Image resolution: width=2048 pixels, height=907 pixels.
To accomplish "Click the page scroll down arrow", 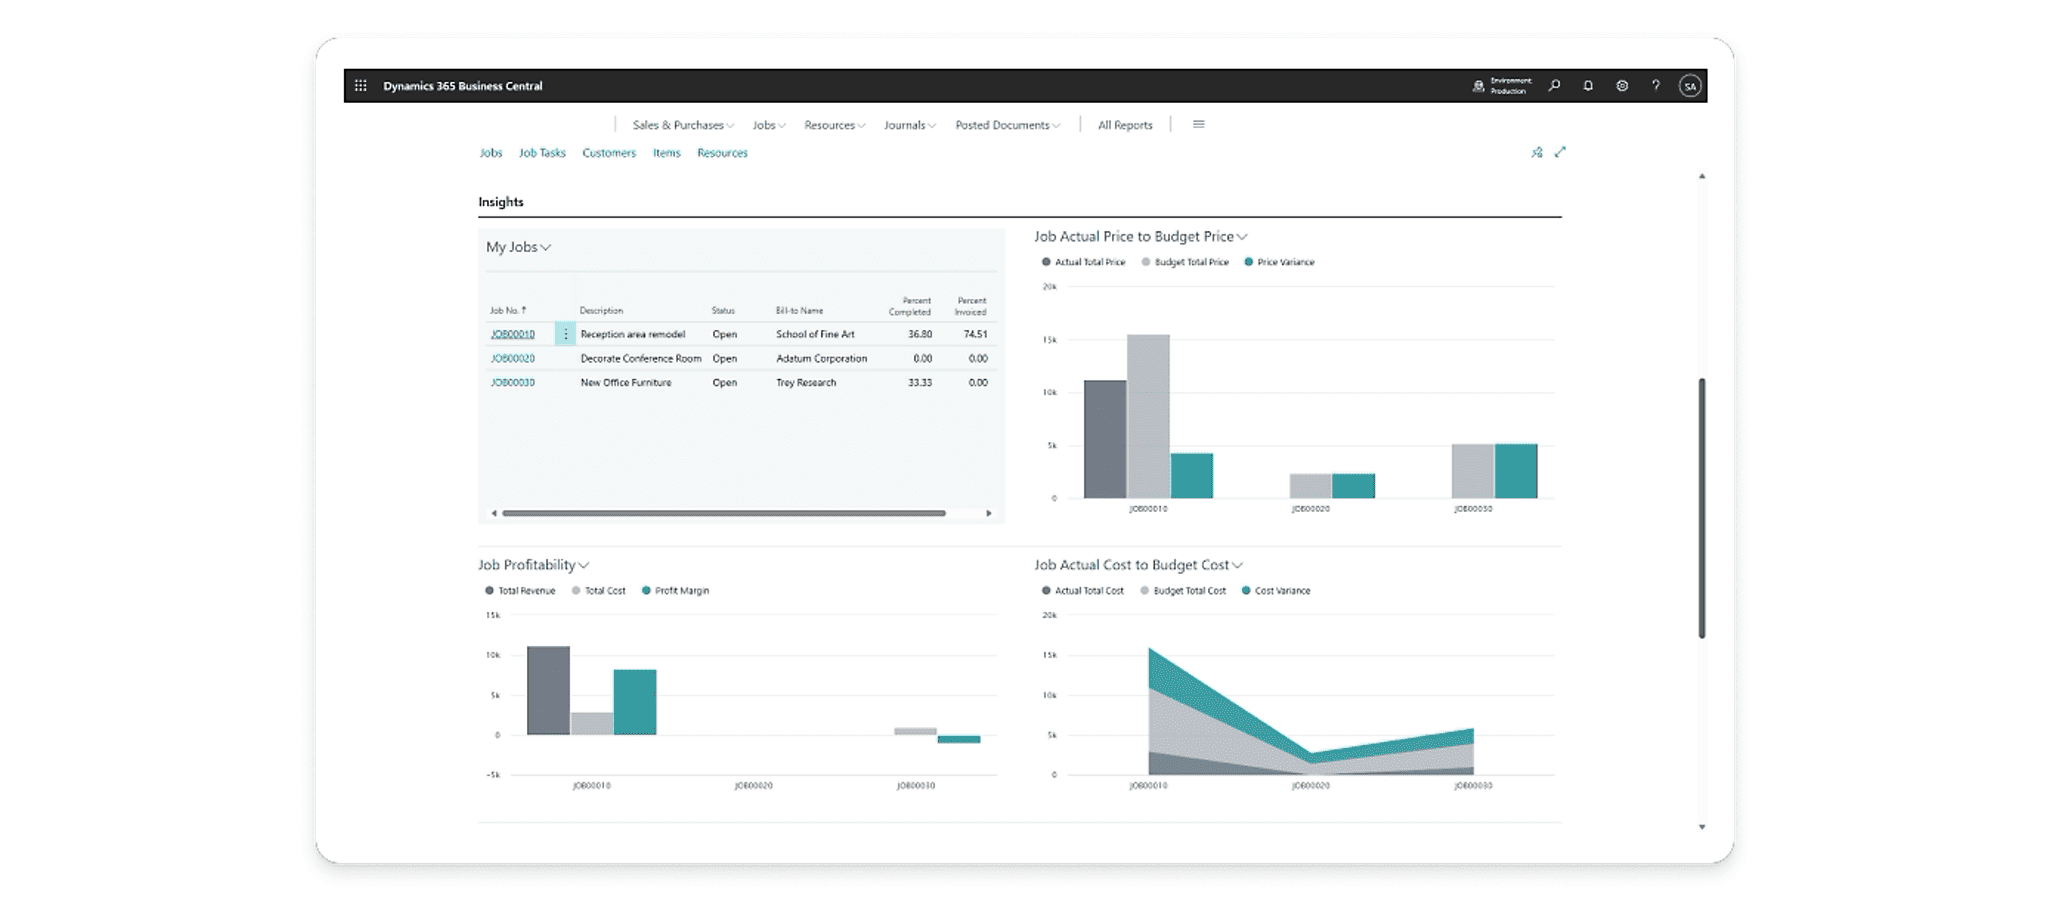I will coord(1702,827).
